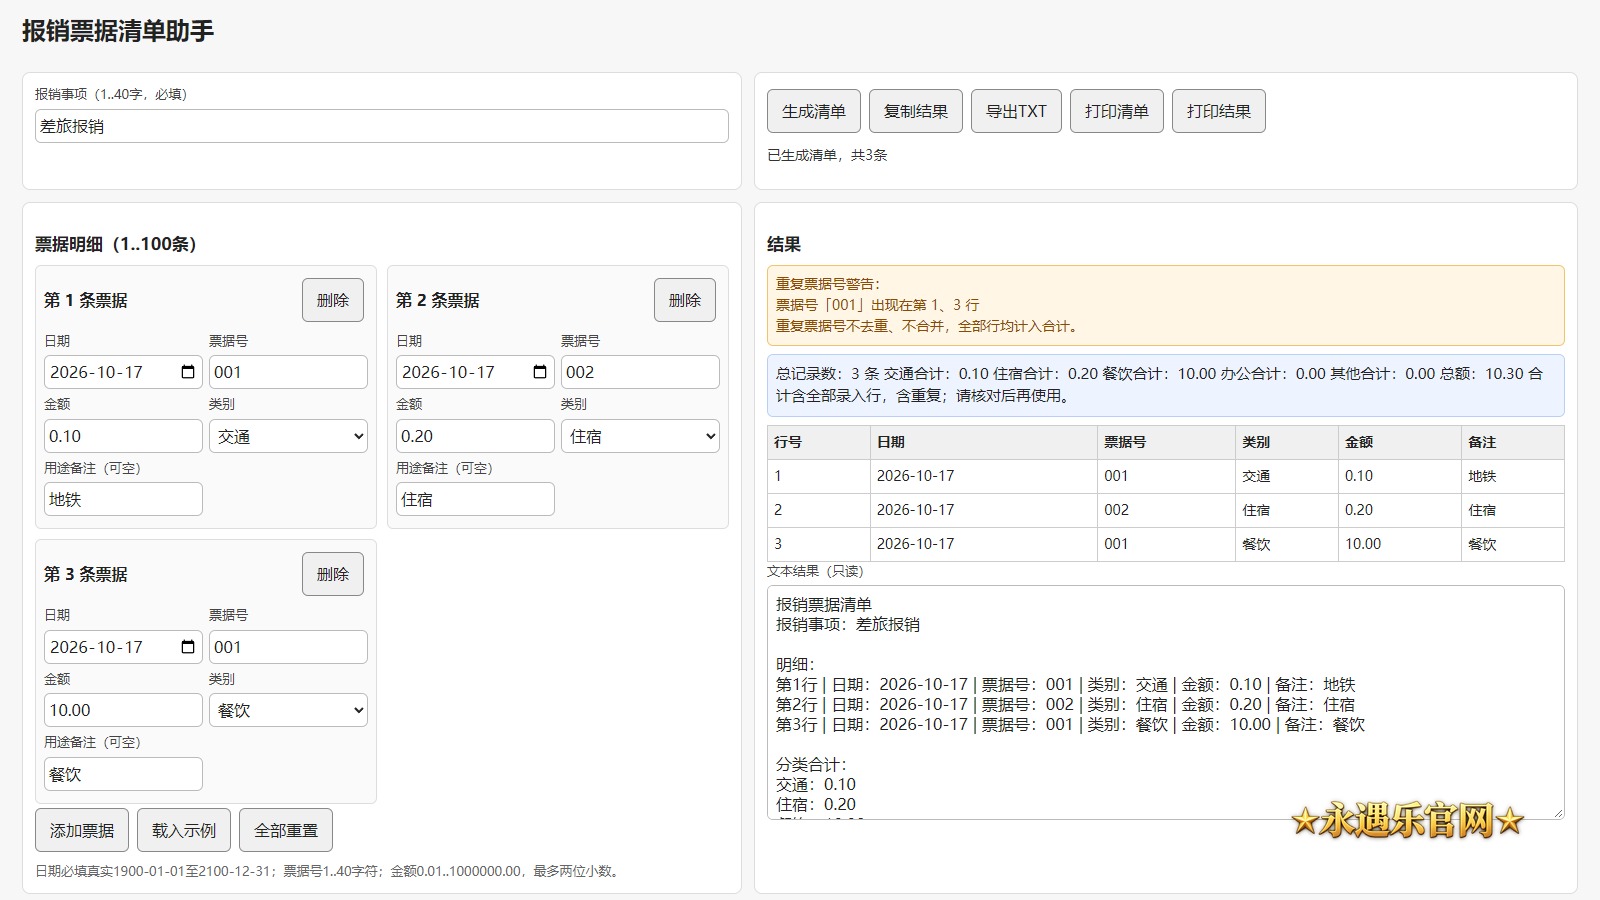Viewport: 1600px width, 900px height.
Task: Focus ticket 2 remark field 住宿
Action: (475, 499)
